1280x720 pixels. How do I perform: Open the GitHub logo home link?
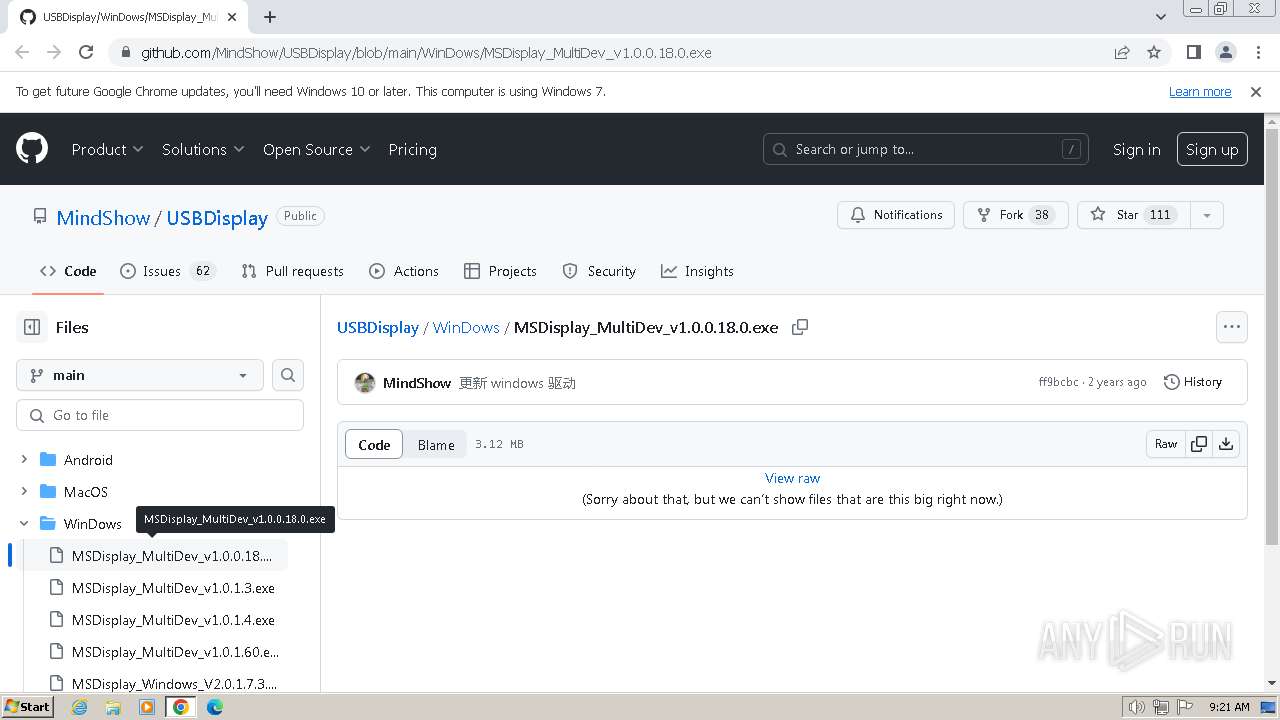(x=32, y=149)
